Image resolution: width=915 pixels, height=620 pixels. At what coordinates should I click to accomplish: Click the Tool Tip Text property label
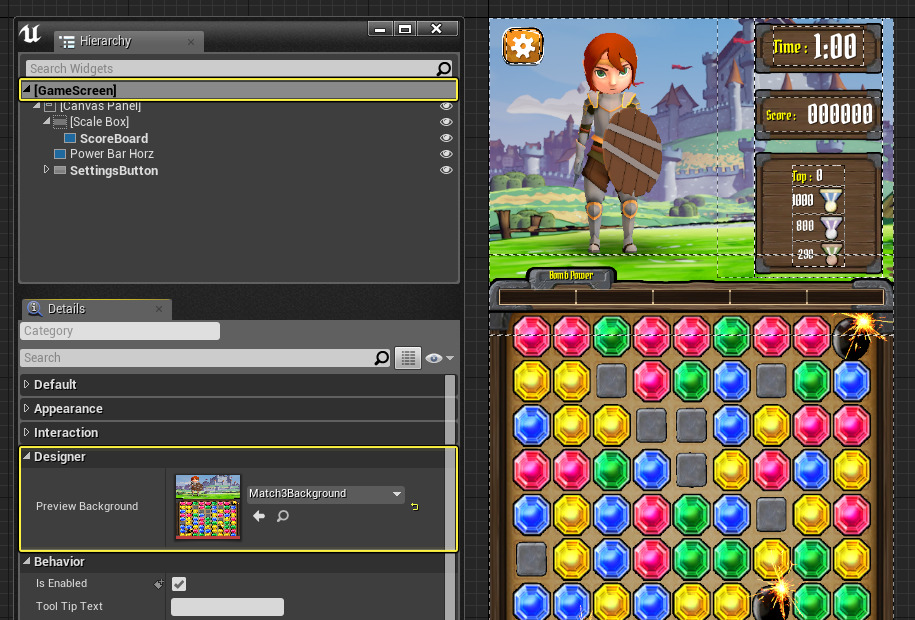(x=69, y=607)
